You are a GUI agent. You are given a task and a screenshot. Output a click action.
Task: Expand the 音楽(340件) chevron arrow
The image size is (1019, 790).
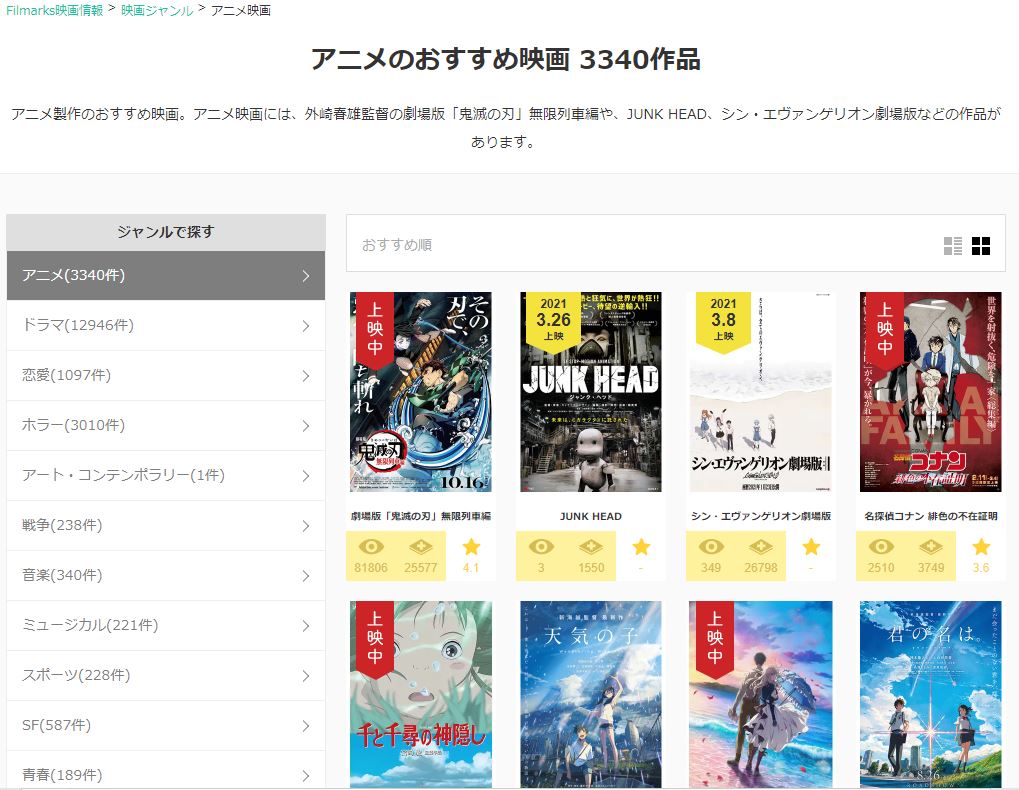point(305,576)
